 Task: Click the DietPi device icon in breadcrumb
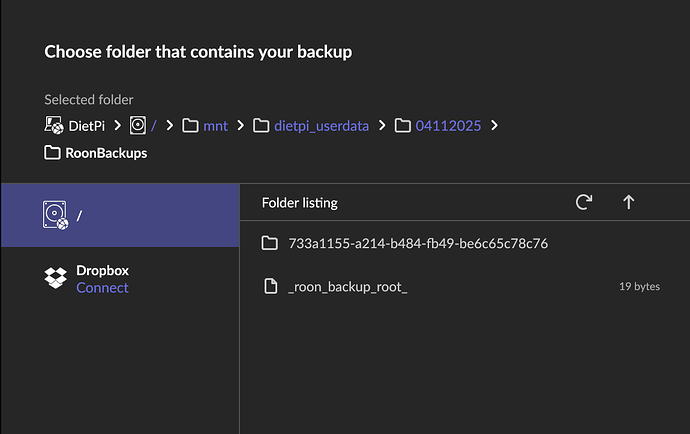pyautogui.click(x=54, y=126)
